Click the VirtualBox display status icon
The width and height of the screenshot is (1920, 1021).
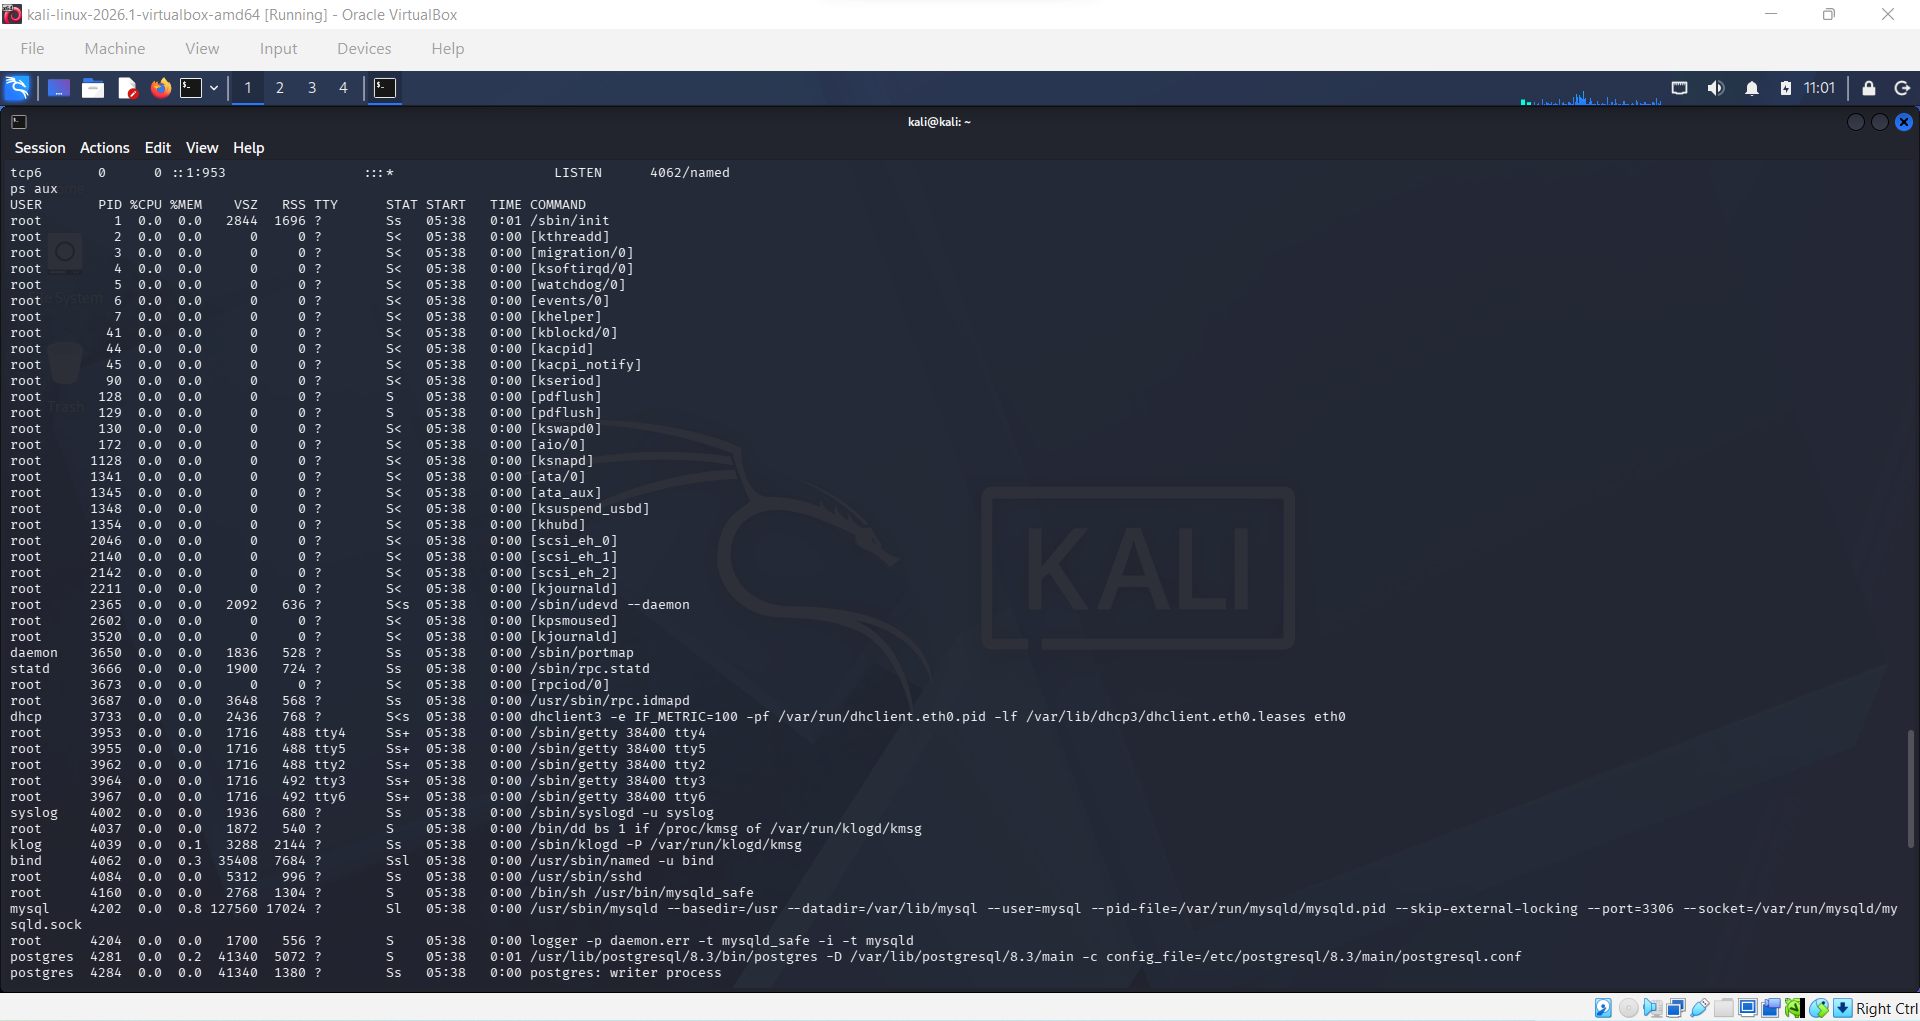1748,1008
